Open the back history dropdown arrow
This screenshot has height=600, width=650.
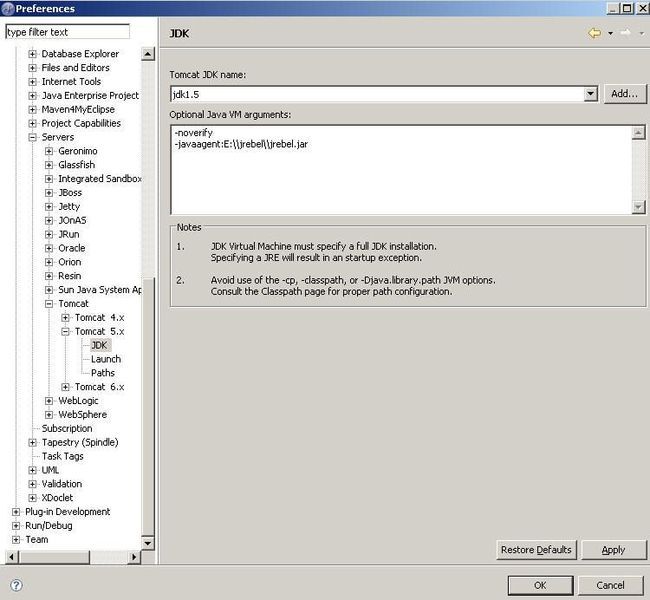[x=611, y=33]
